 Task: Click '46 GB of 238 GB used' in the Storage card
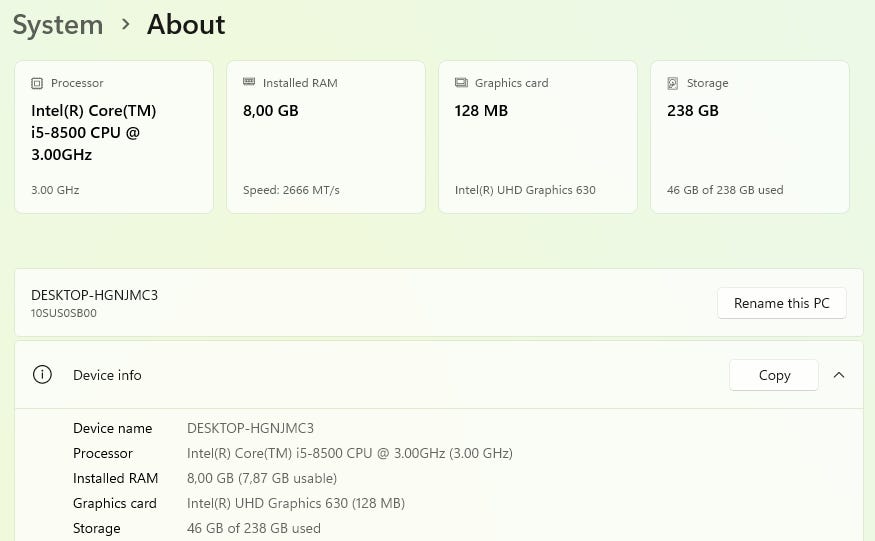725,190
